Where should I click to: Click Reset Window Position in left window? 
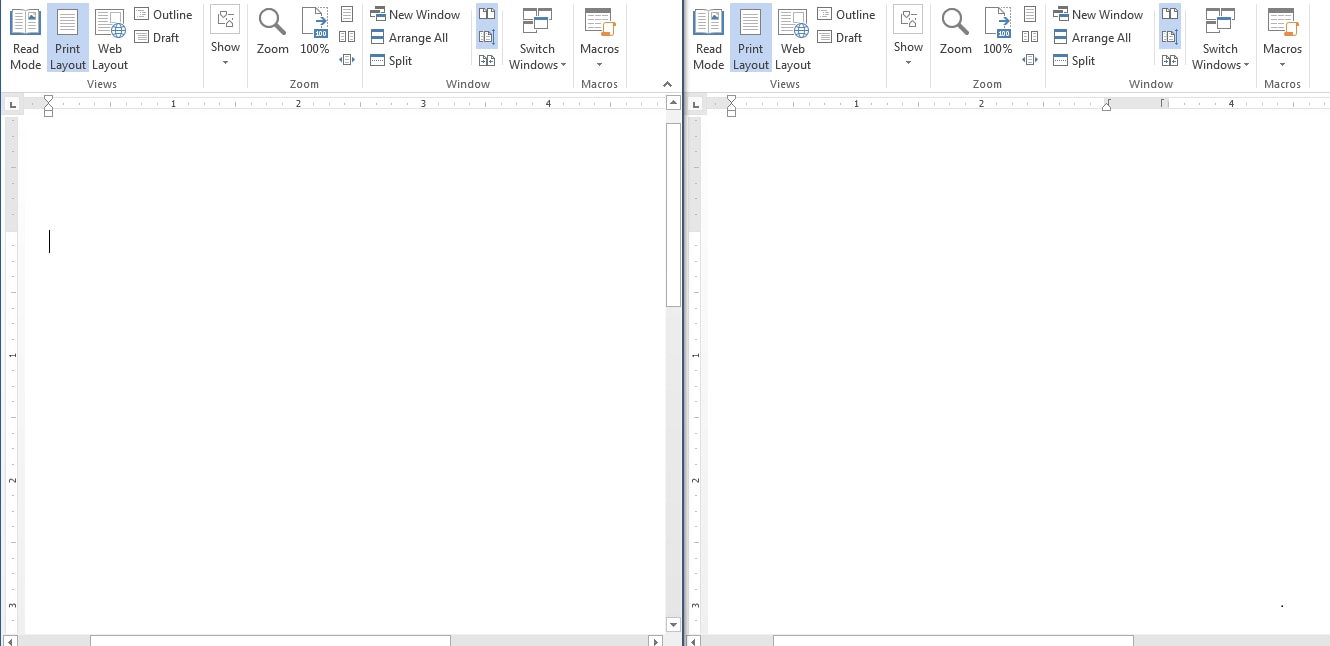[x=487, y=60]
